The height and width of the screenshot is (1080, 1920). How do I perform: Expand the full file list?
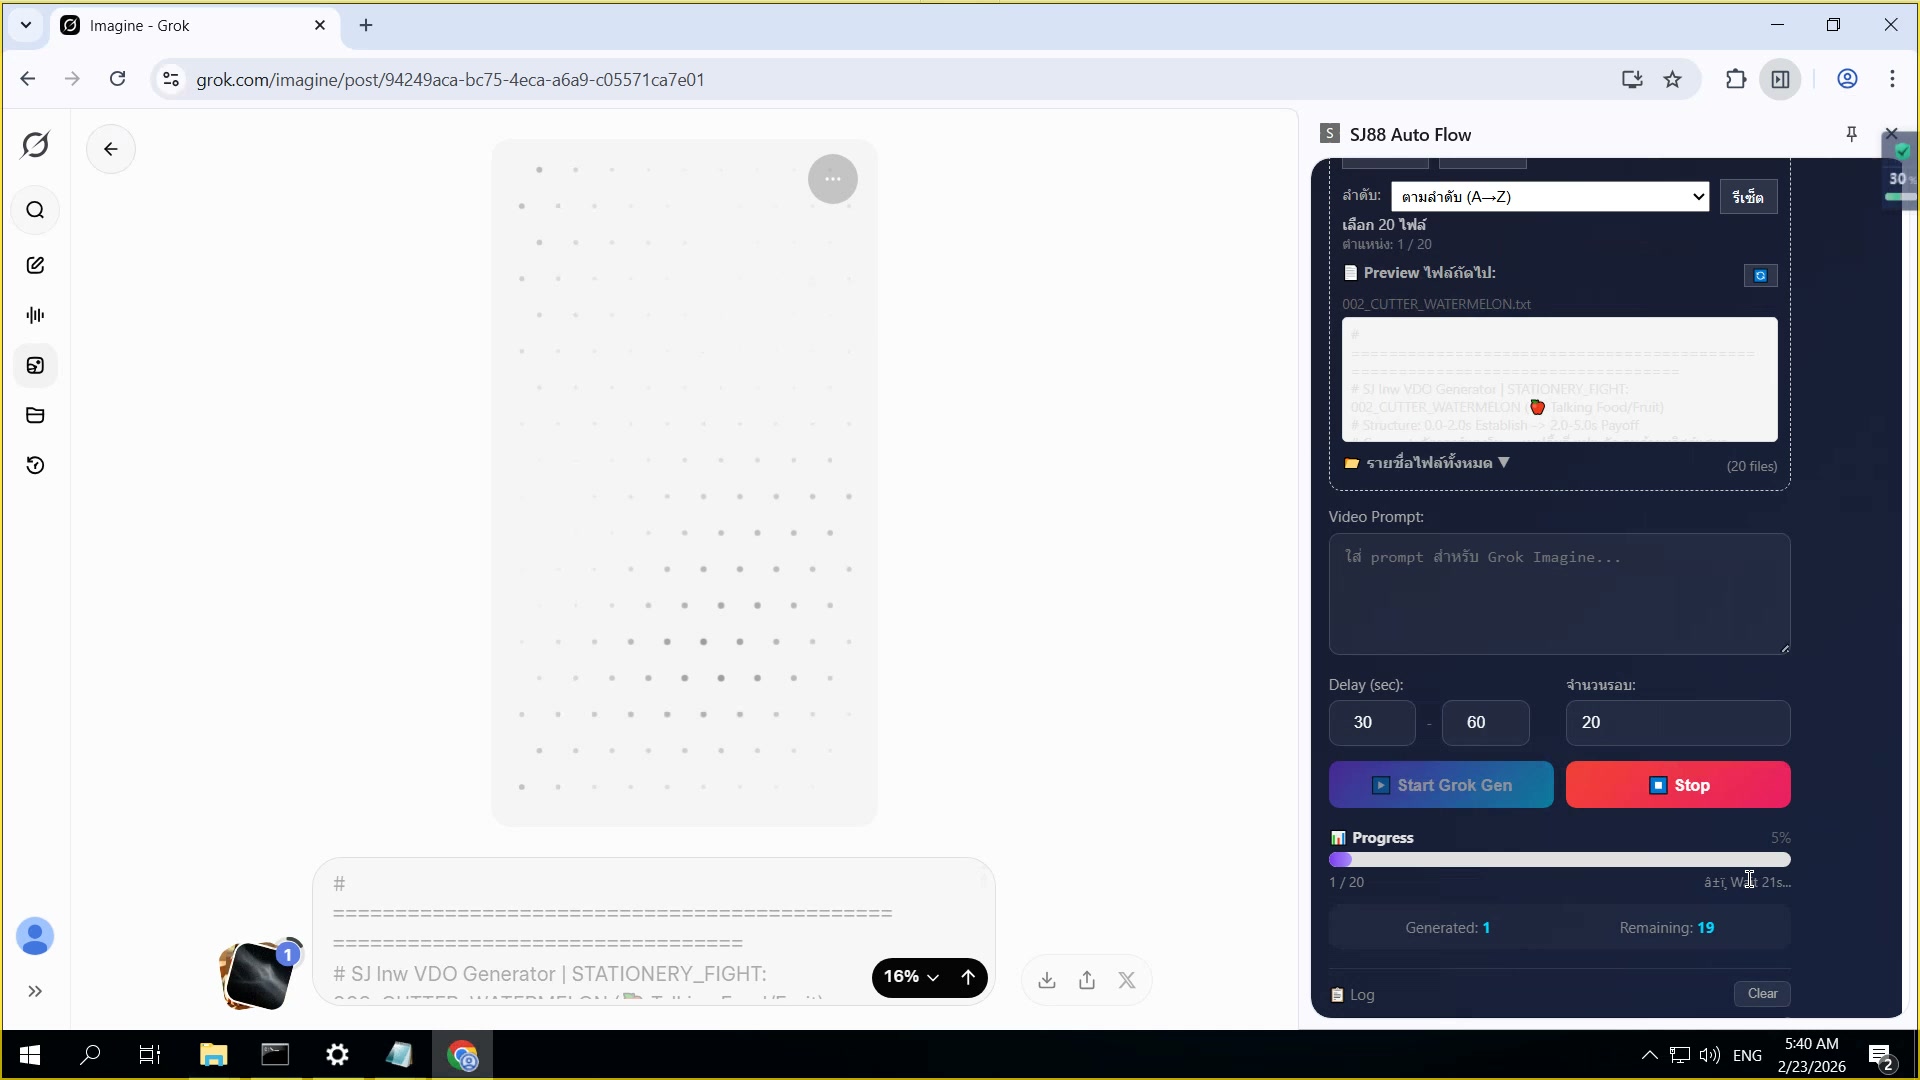pyautogui.click(x=1428, y=463)
